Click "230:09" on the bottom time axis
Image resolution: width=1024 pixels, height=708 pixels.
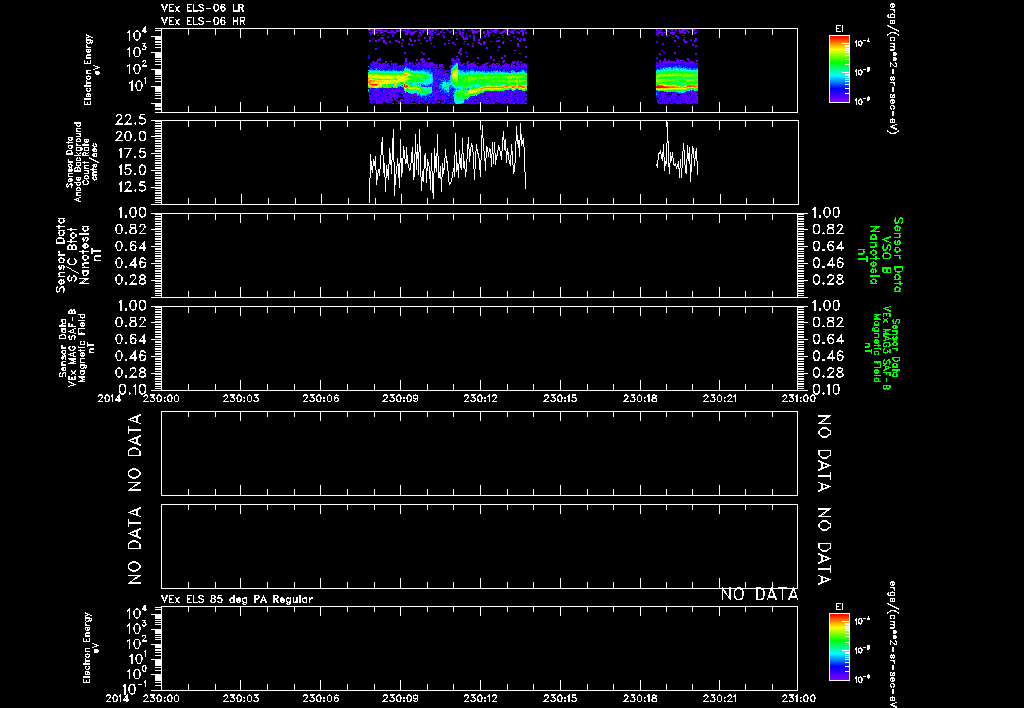pos(400,698)
